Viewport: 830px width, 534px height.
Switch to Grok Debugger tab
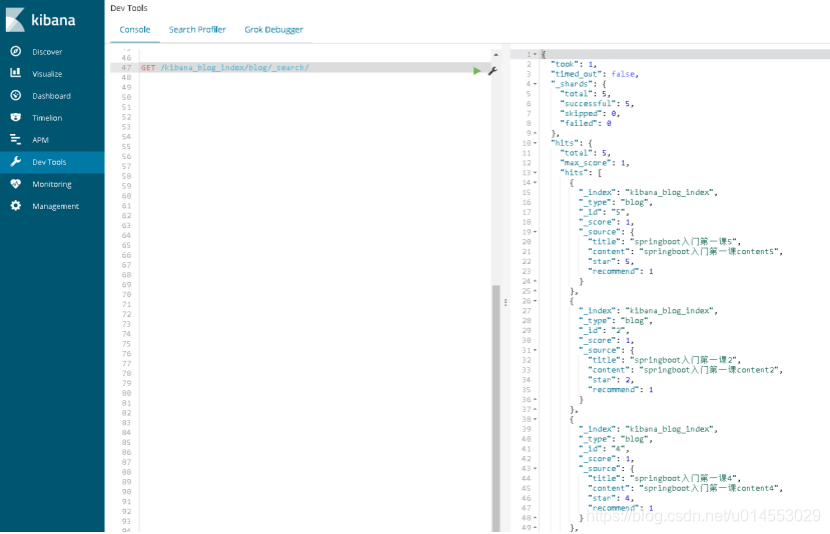274,30
